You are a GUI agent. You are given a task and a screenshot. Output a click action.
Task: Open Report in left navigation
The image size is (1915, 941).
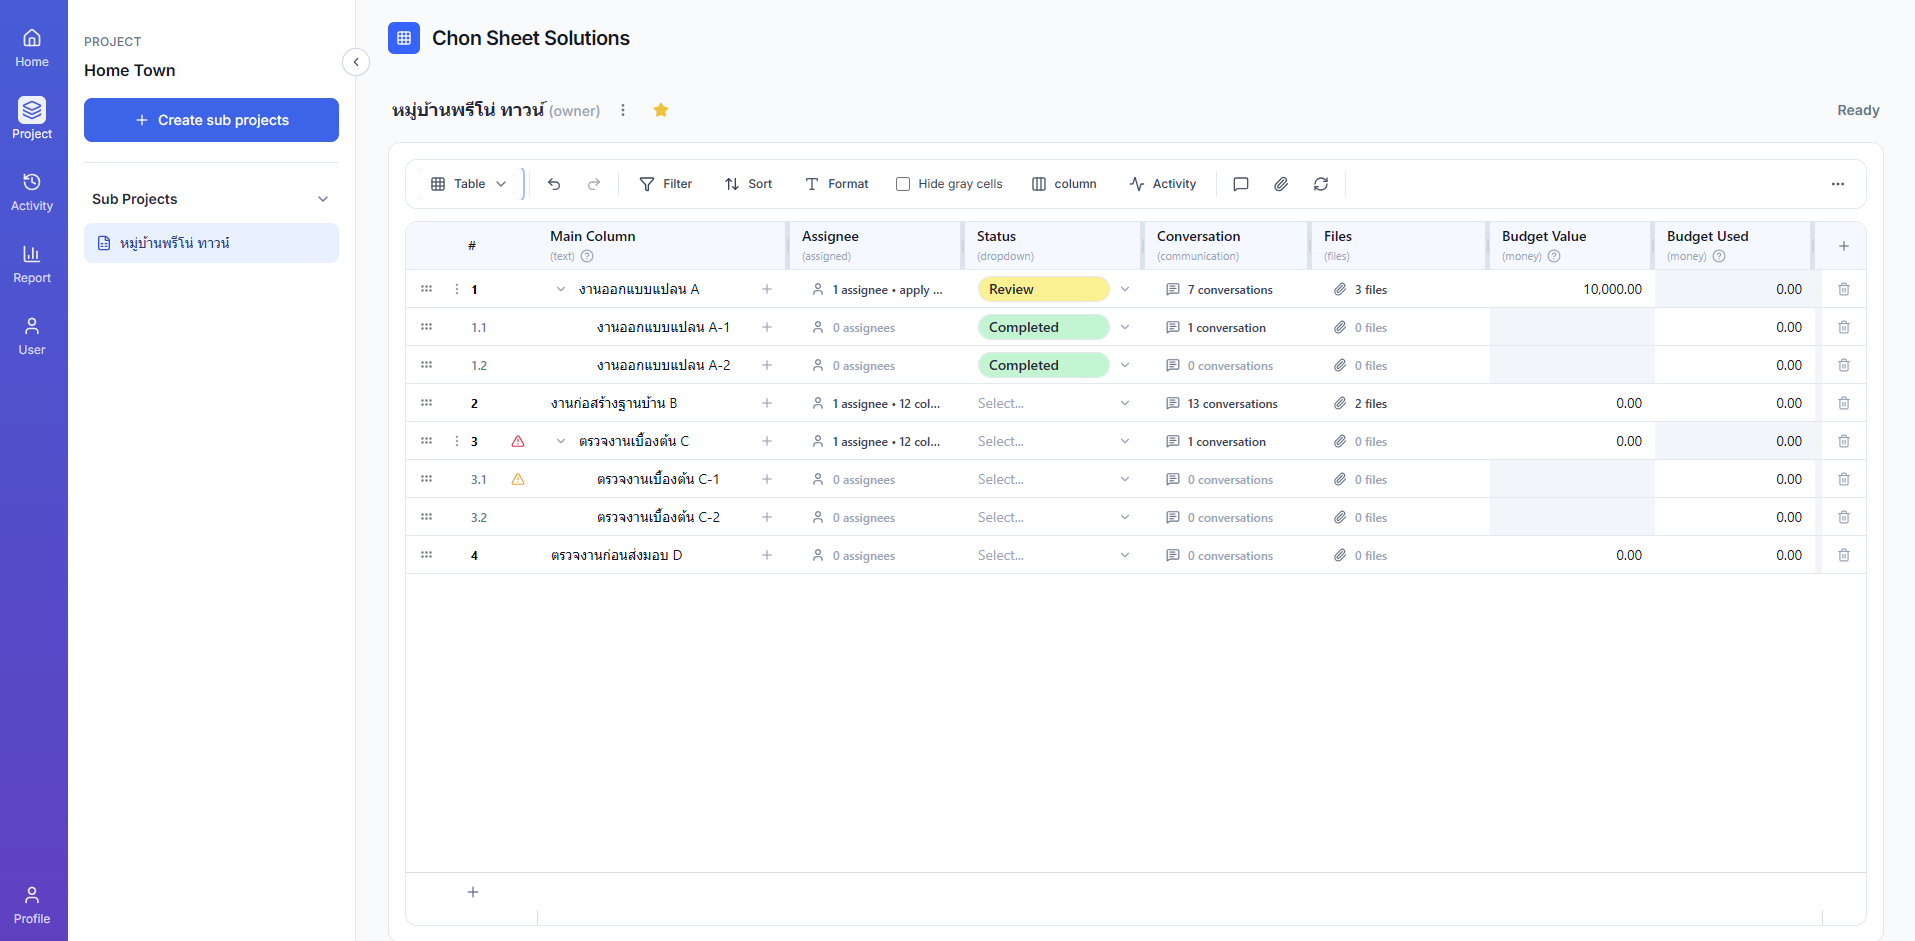pyautogui.click(x=32, y=264)
